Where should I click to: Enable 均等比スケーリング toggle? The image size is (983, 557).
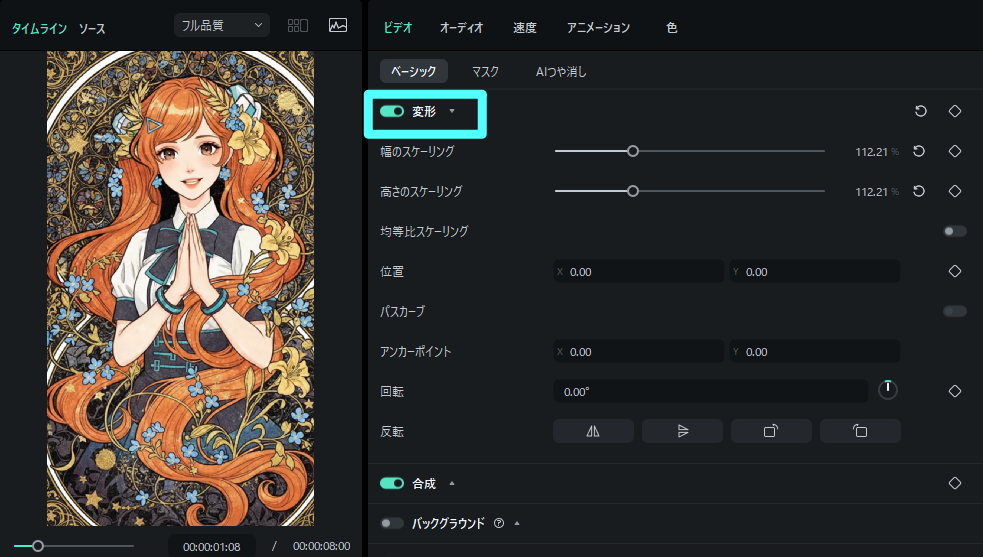tap(955, 231)
